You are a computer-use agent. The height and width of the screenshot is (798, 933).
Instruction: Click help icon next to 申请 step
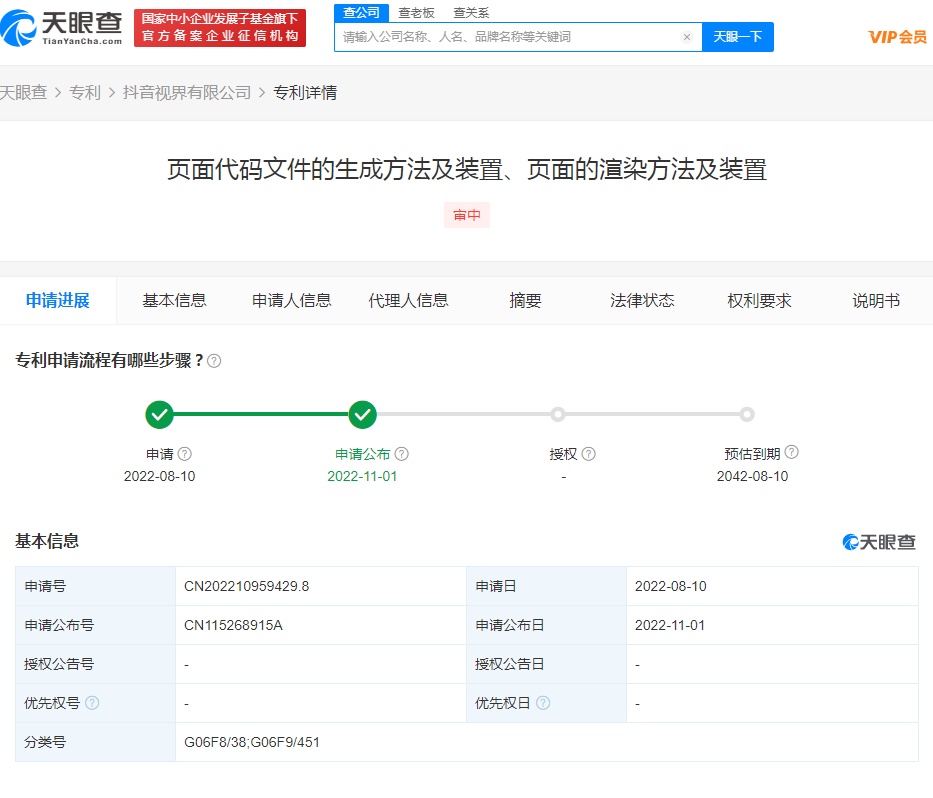185,454
